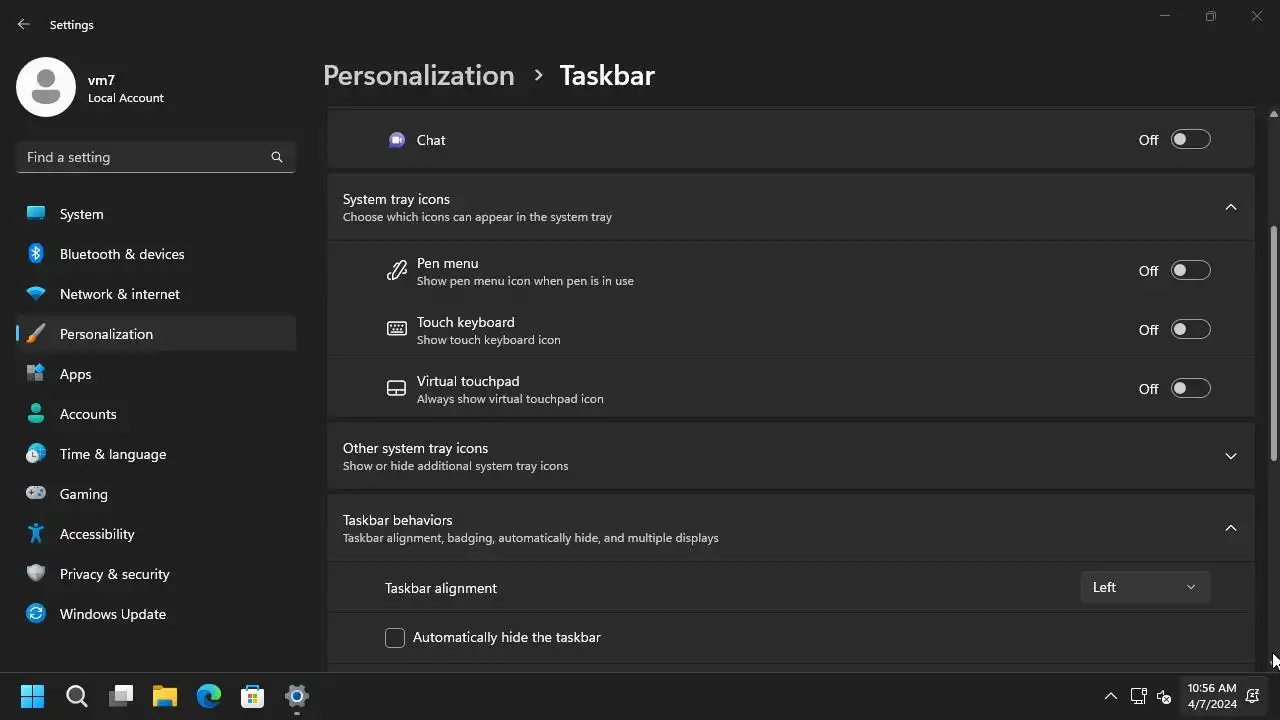Open File Explorer from the taskbar
Screen dimensions: 1280x720
tap(165, 696)
